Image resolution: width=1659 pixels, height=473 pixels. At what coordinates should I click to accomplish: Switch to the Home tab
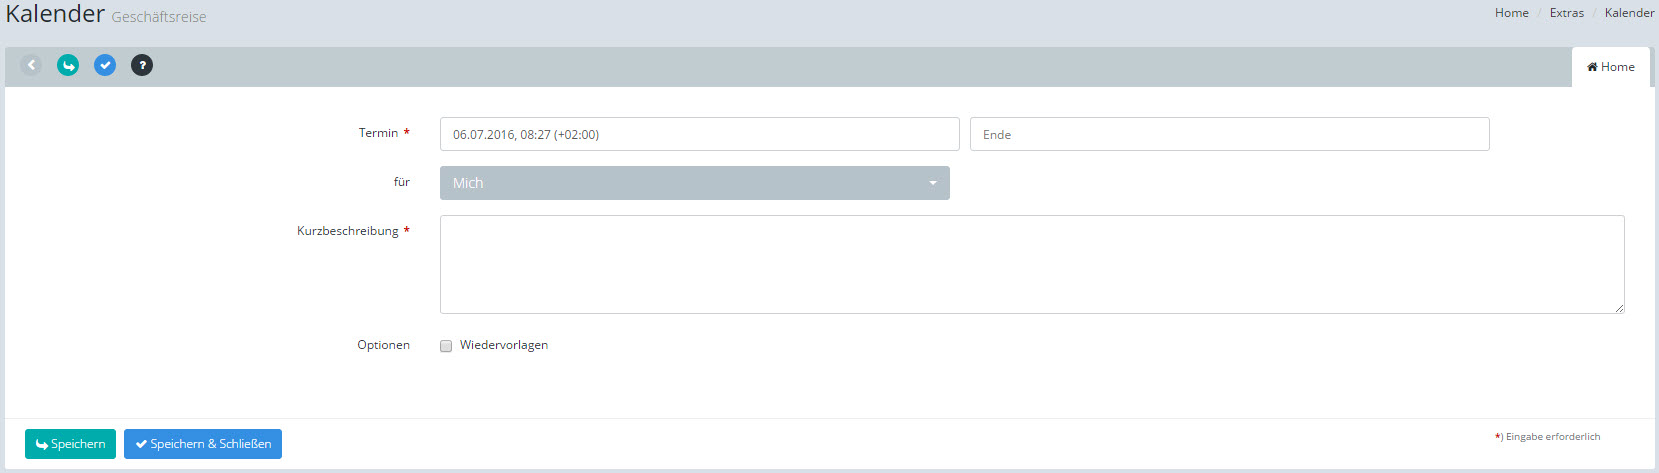(1611, 67)
